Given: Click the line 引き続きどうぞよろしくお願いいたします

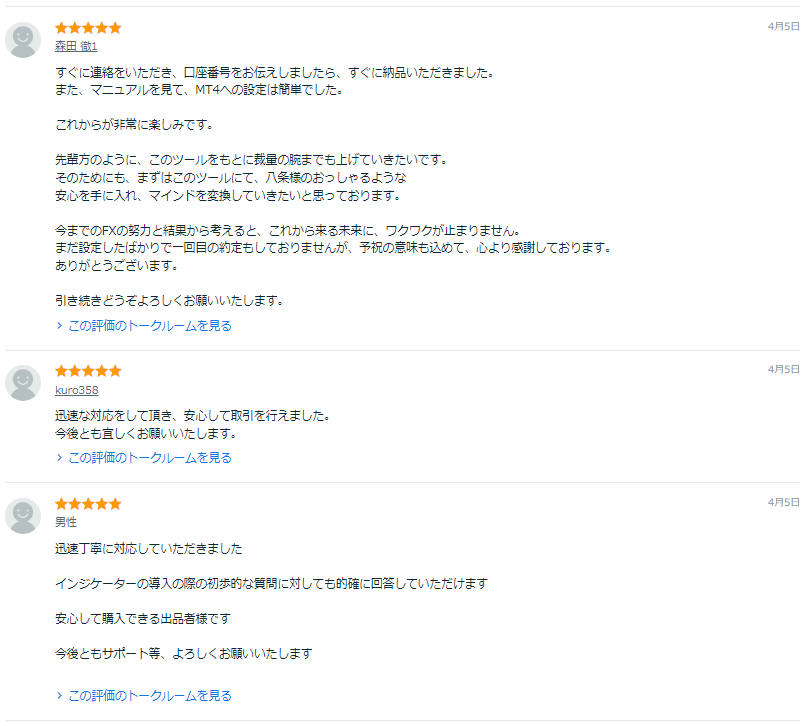Looking at the screenshot, I should coord(170,300).
